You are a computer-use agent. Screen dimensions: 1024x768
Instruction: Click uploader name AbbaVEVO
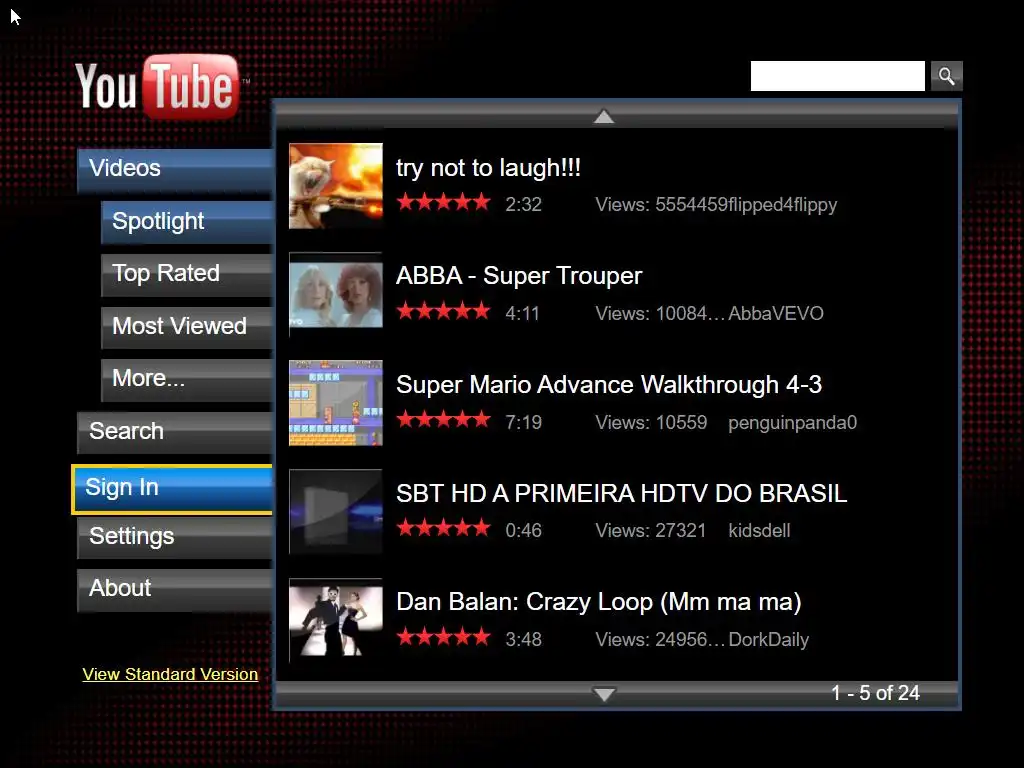click(776, 313)
